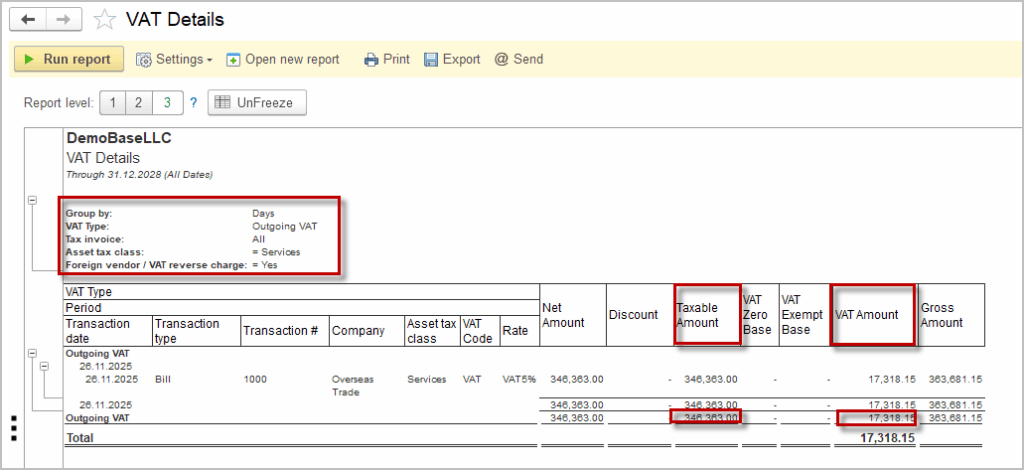Send the report by email
Image resolution: width=1024 pixels, height=470 pixels.
[518, 59]
